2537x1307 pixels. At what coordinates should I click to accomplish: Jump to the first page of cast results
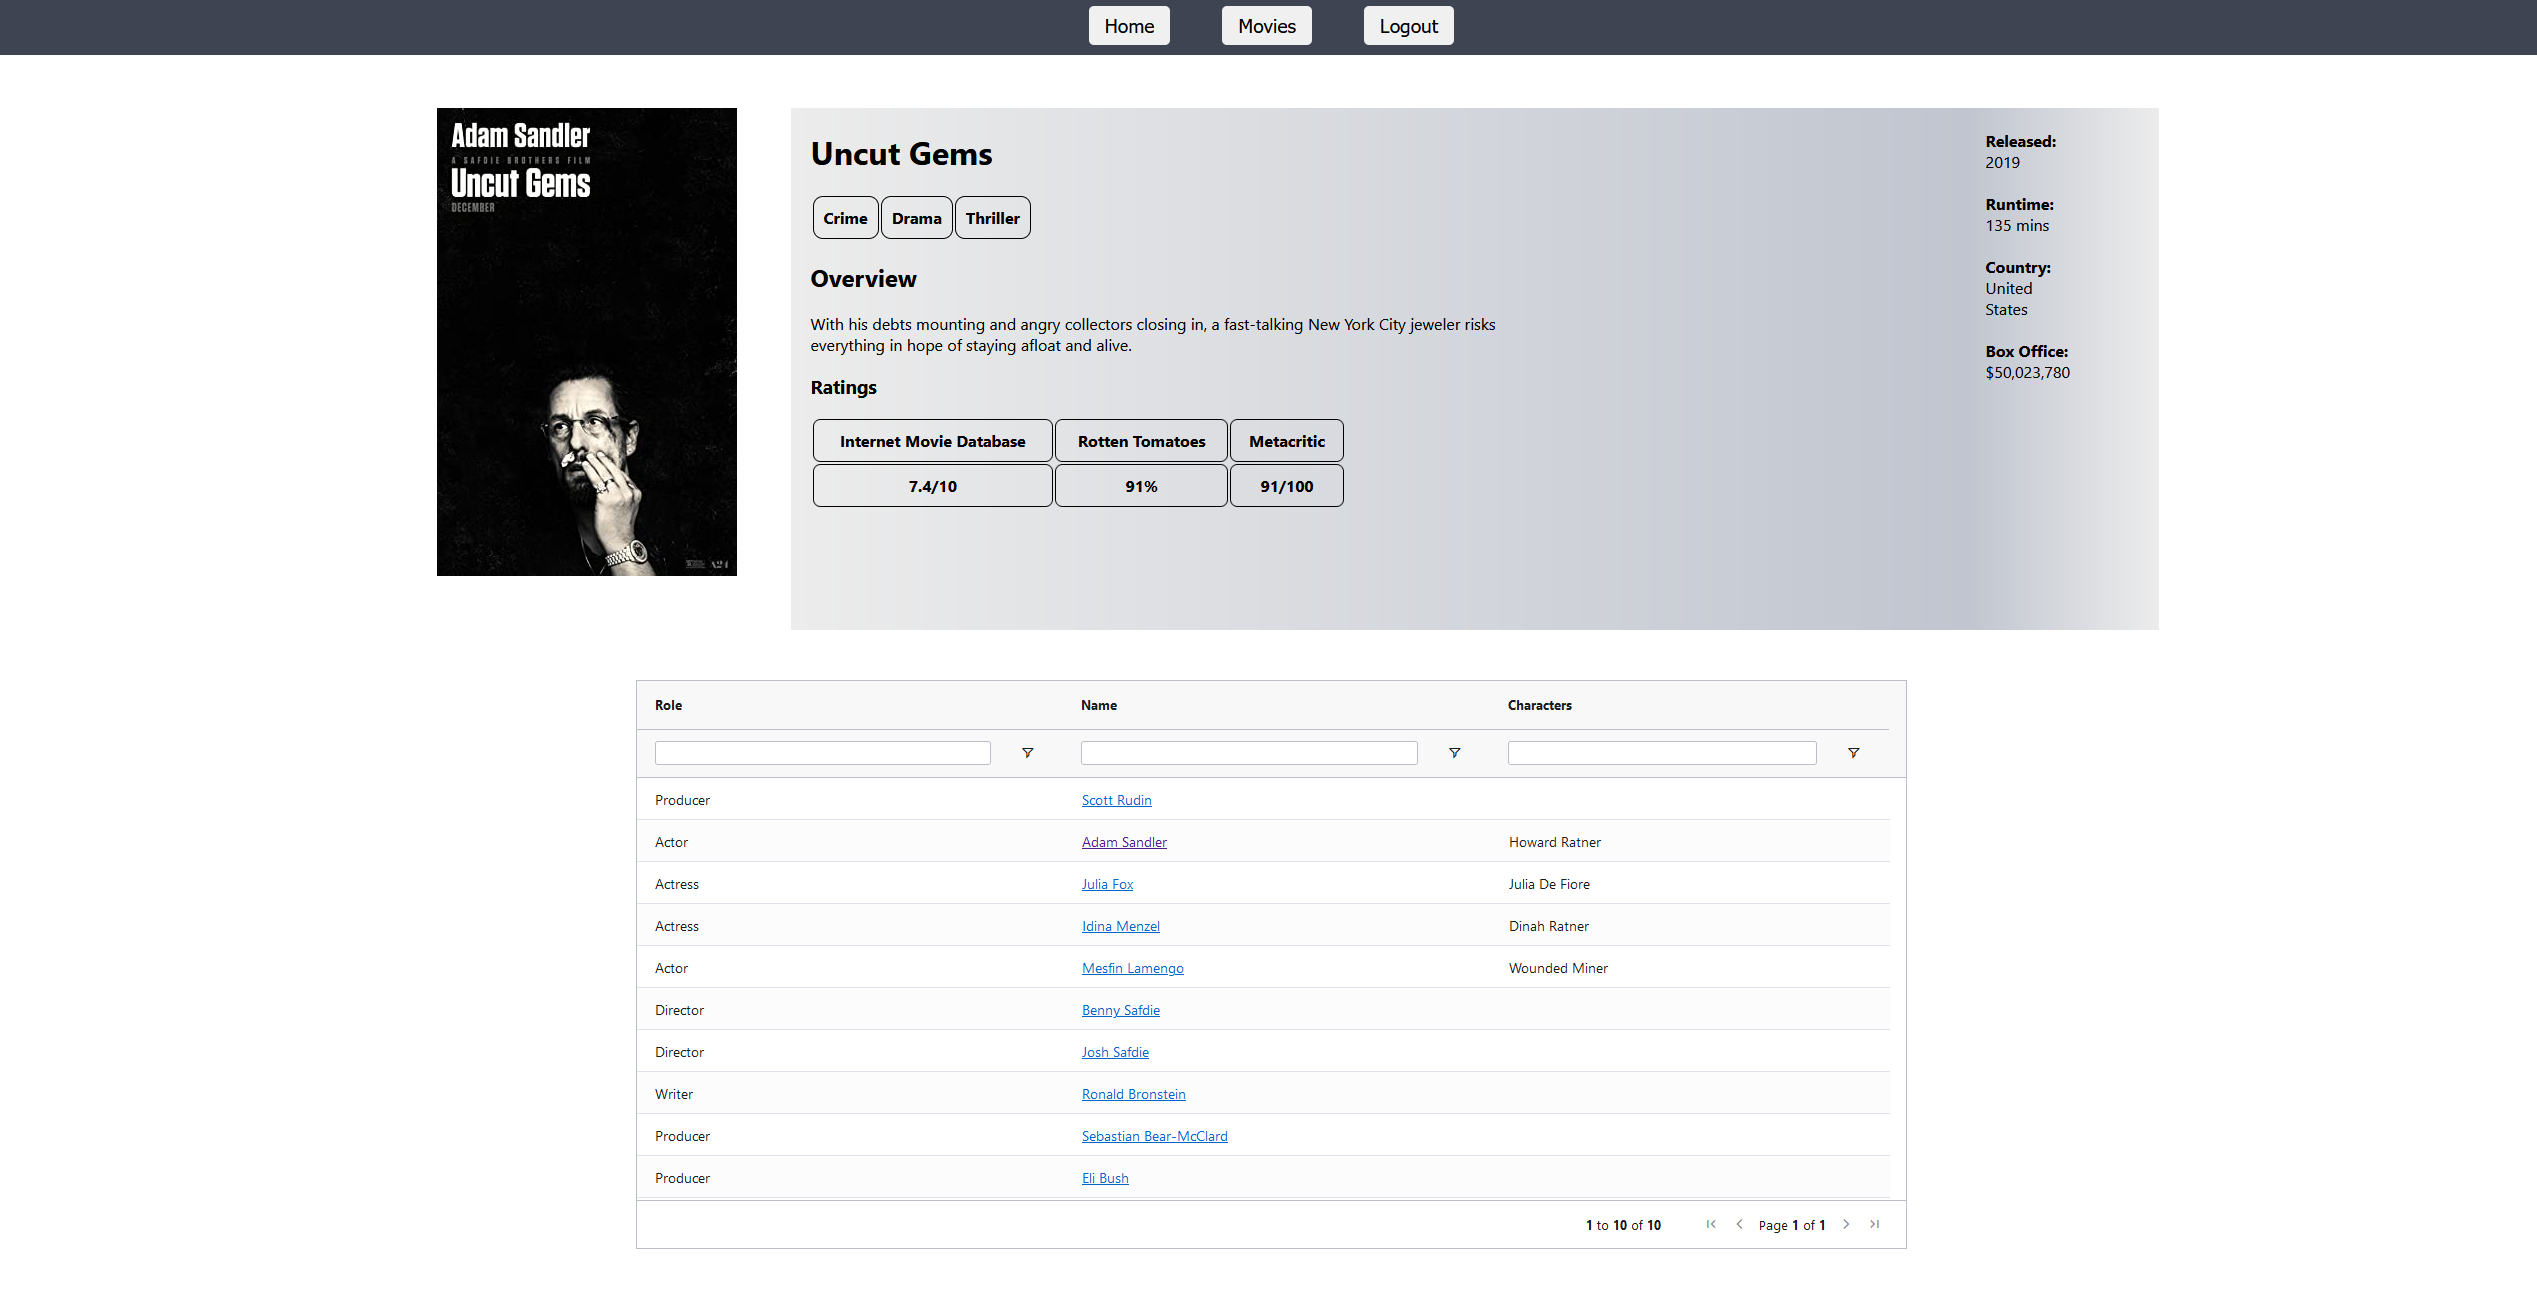(x=1711, y=1224)
